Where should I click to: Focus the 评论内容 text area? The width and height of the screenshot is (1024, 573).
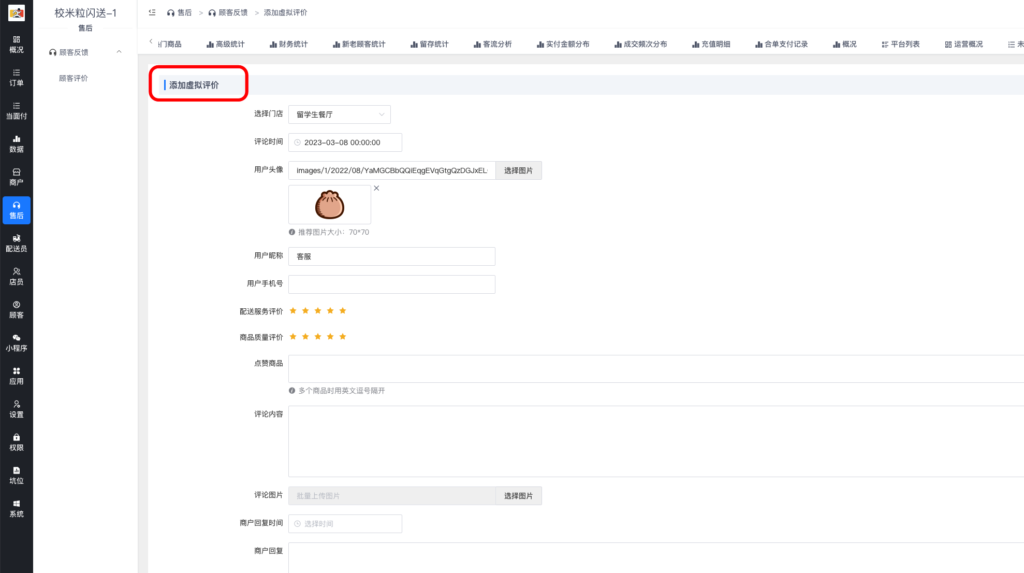[656, 442]
